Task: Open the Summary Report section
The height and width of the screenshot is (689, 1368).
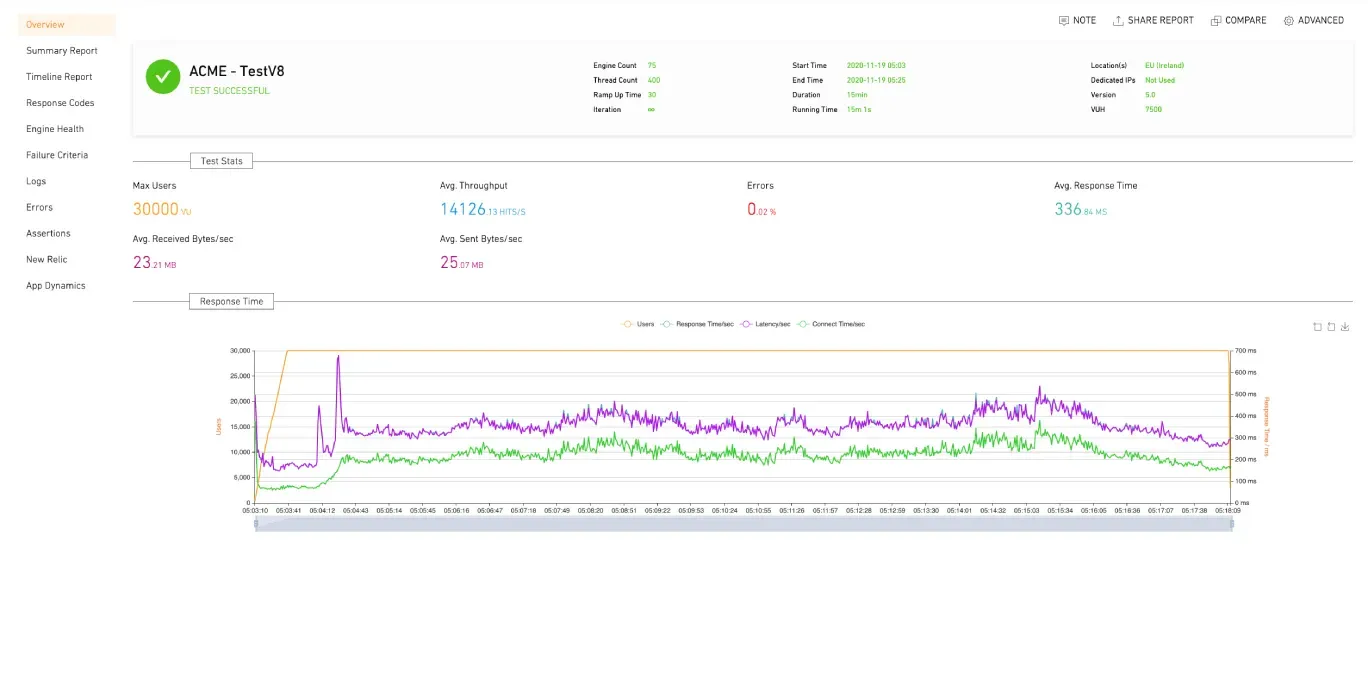Action: 62,50
